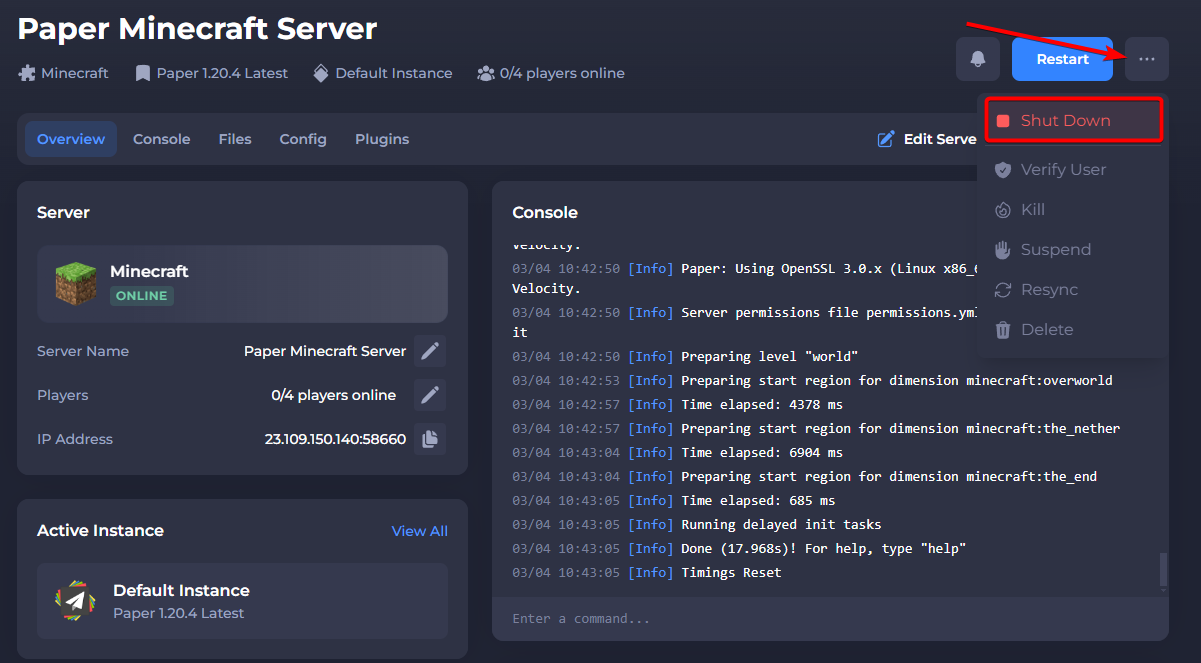Click the log line Preparing level "world"
The height and width of the screenshot is (663, 1201).
(685, 357)
